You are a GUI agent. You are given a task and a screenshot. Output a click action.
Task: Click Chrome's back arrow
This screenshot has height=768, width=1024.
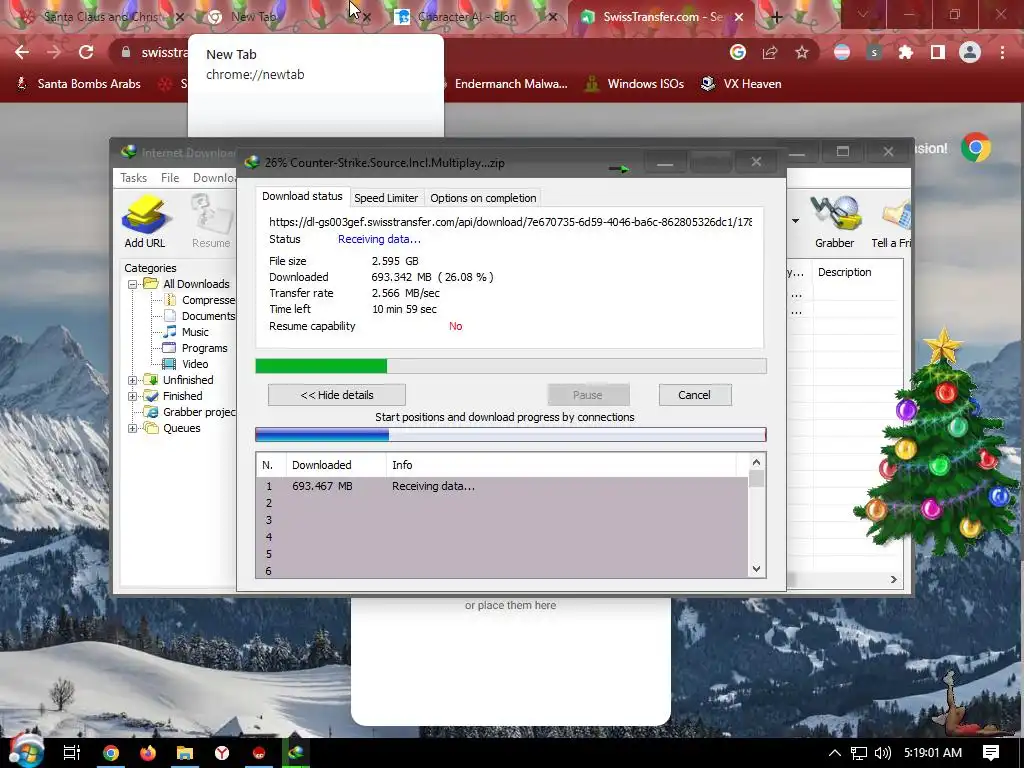[22, 52]
